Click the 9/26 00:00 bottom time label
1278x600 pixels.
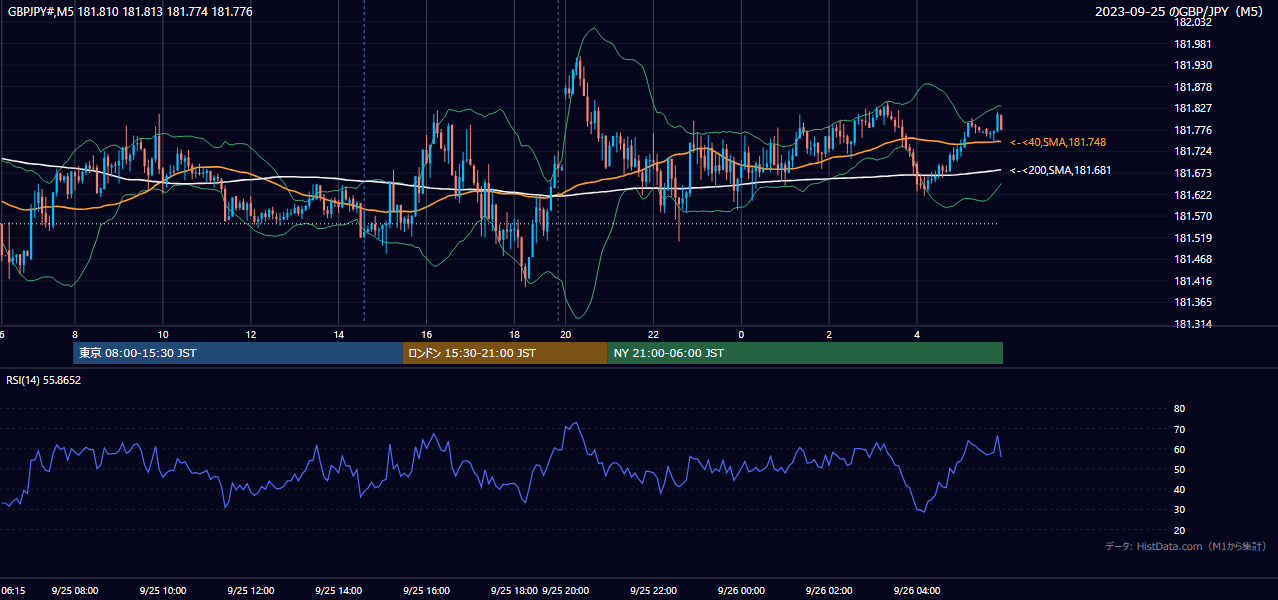pyautogui.click(x=741, y=591)
